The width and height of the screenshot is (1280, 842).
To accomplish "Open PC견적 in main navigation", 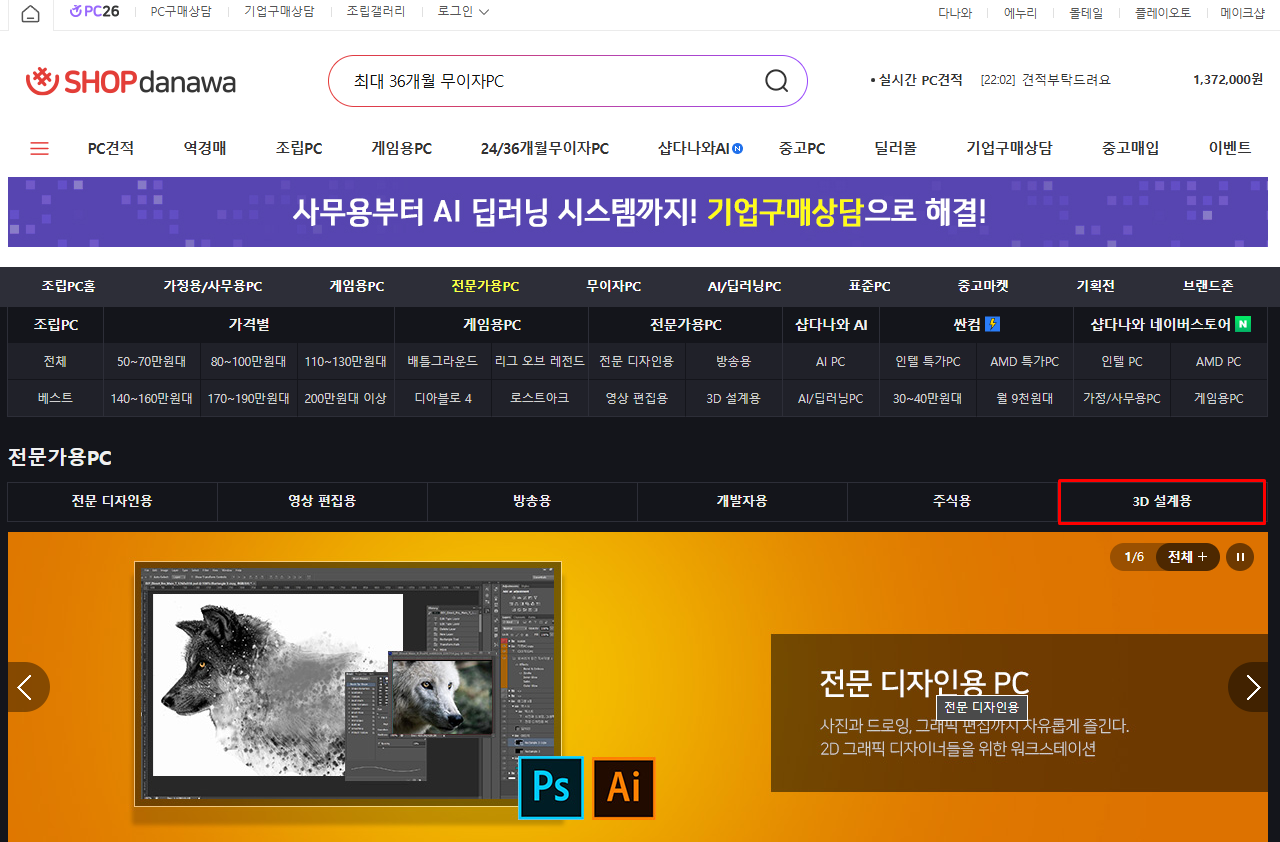I will coord(111,148).
